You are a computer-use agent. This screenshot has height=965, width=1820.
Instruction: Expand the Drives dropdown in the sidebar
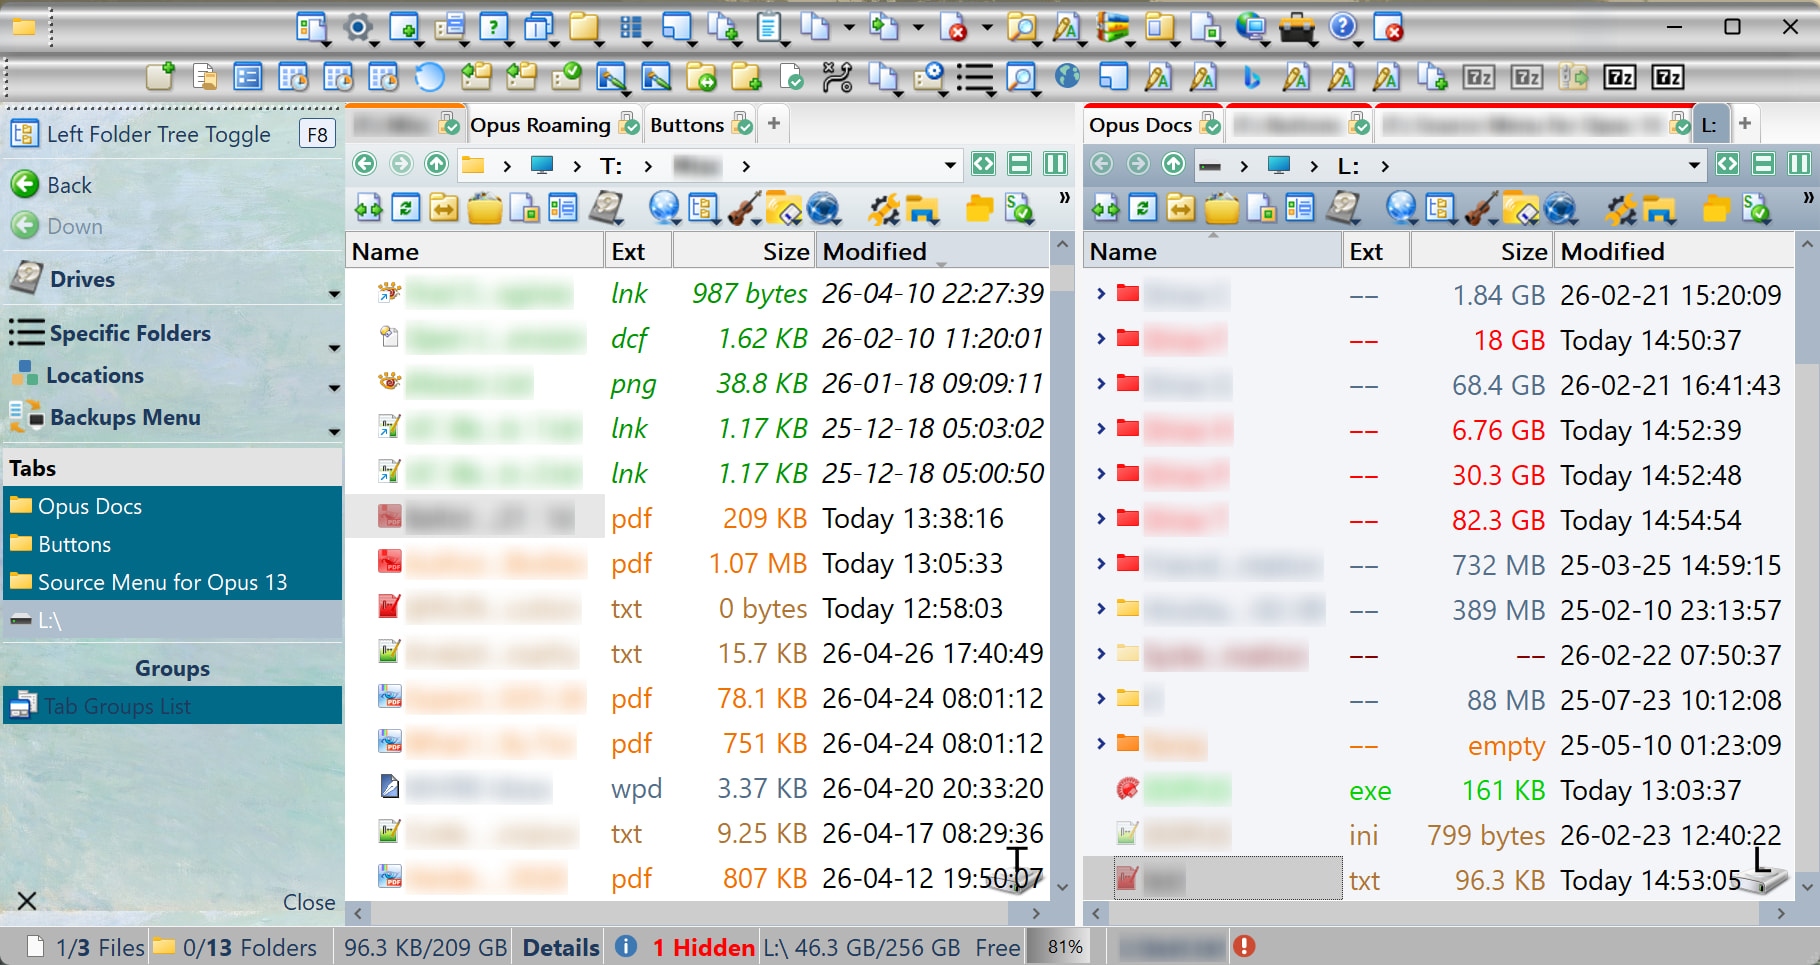334,294
